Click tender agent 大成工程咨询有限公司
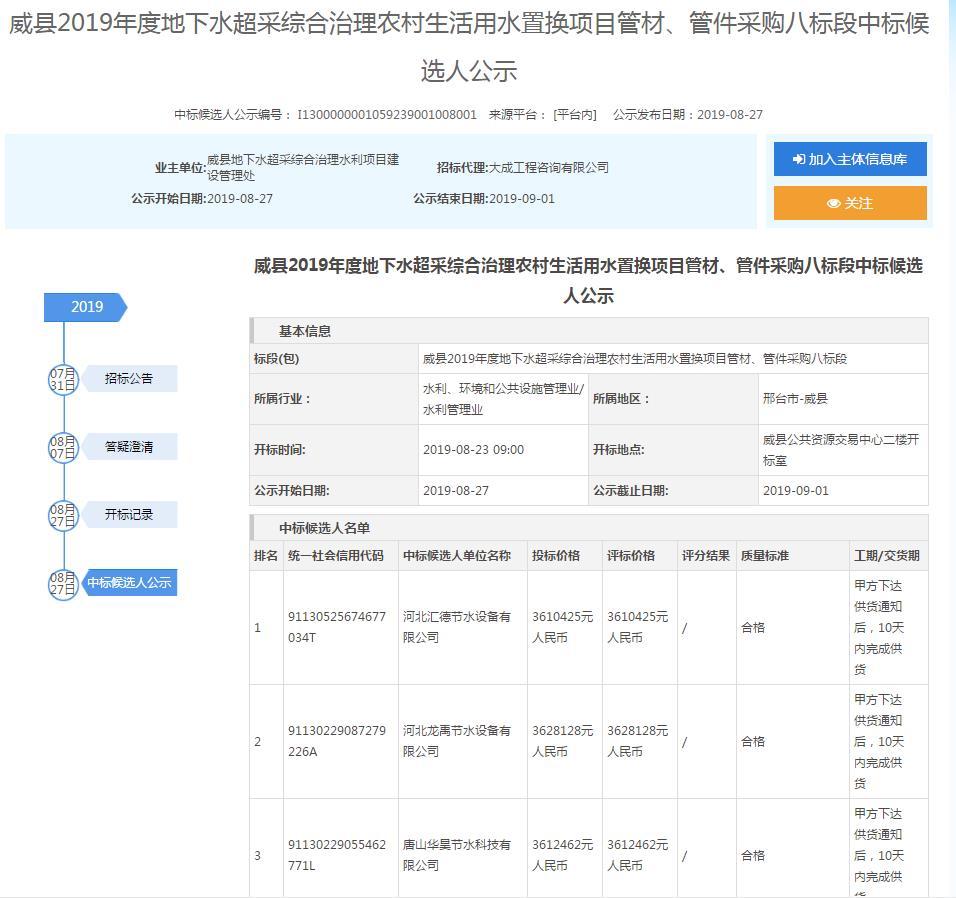Viewport: 956px width, 898px height. click(x=548, y=168)
